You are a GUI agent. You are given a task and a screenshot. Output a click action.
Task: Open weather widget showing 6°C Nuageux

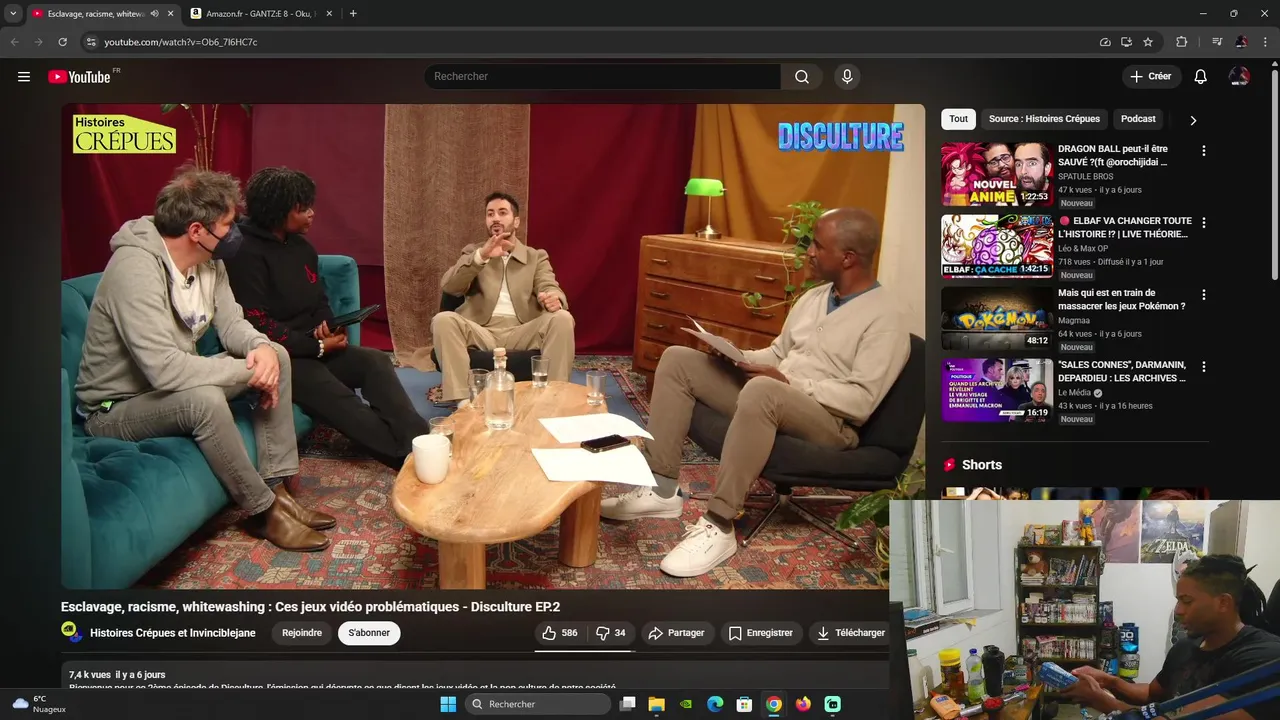click(x=40, y=704)
